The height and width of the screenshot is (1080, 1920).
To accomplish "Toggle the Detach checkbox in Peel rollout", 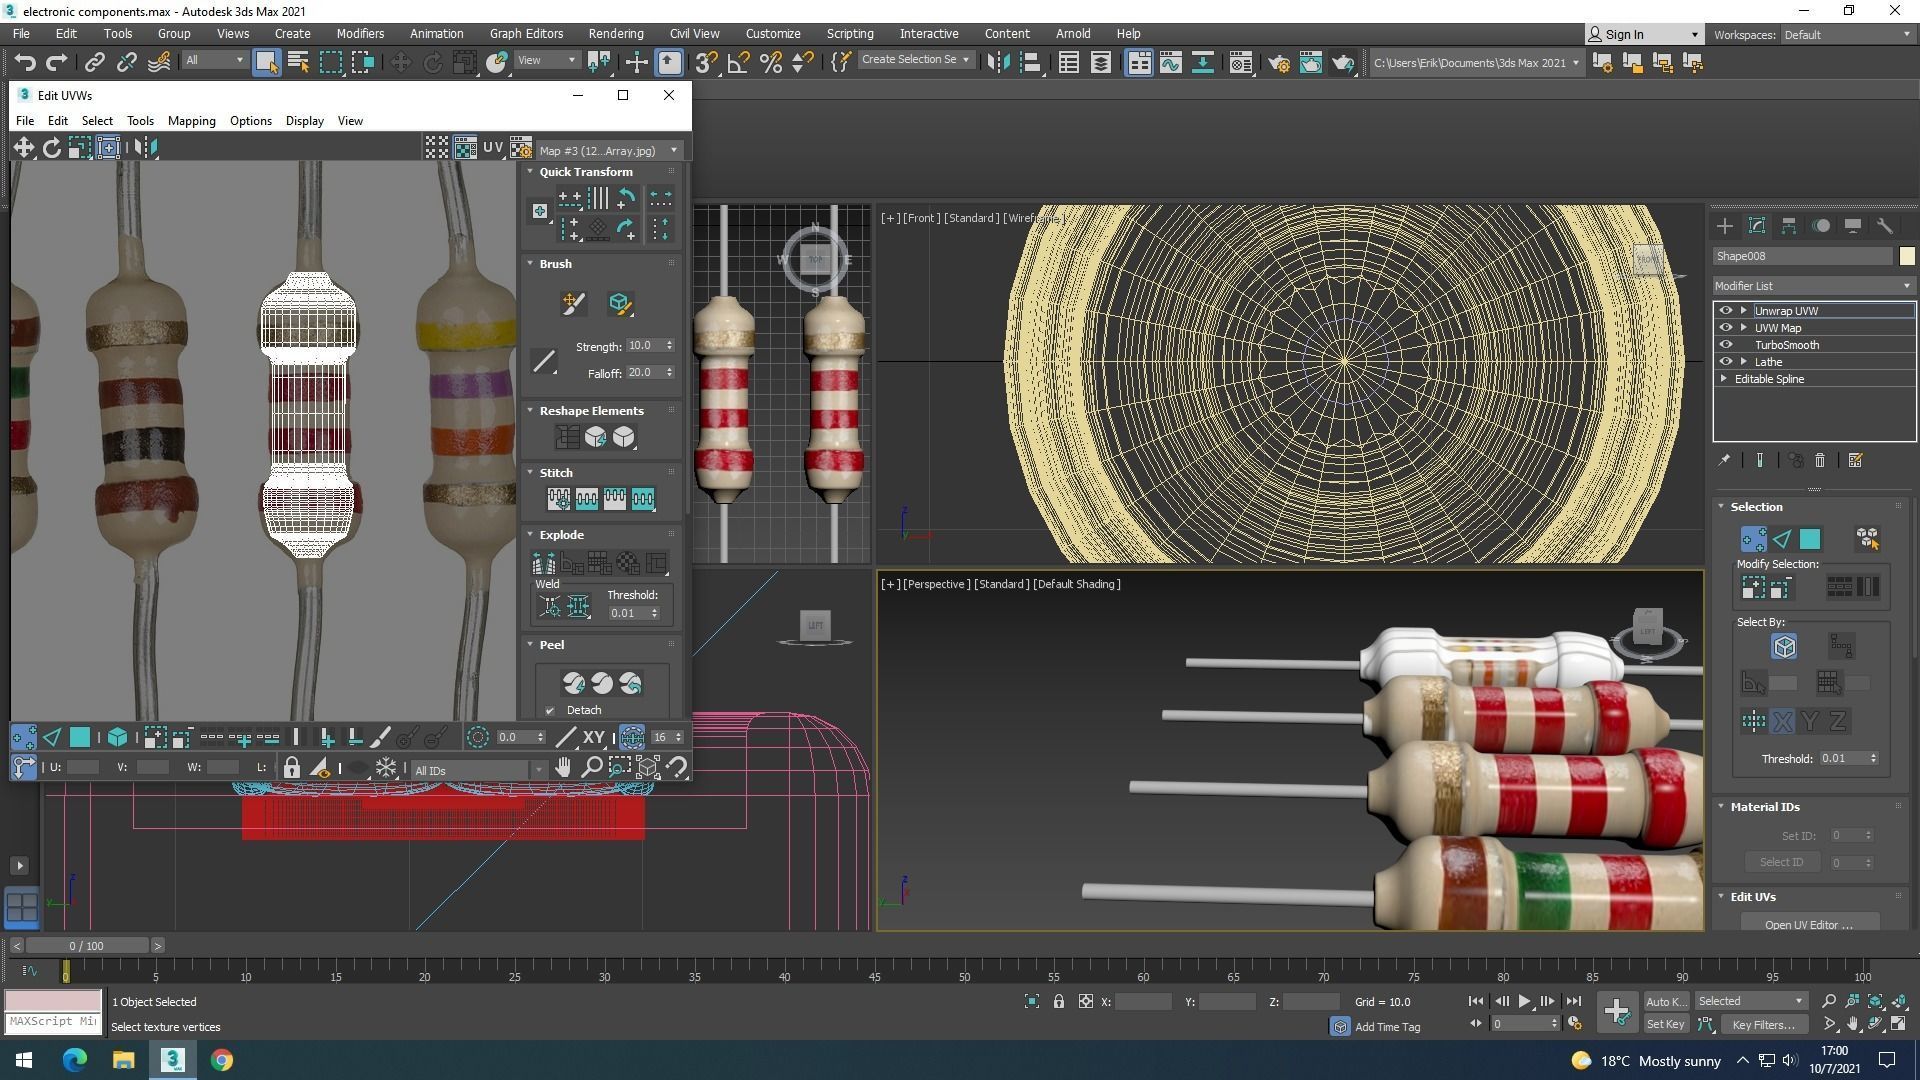I will click(x=550, y=711).
